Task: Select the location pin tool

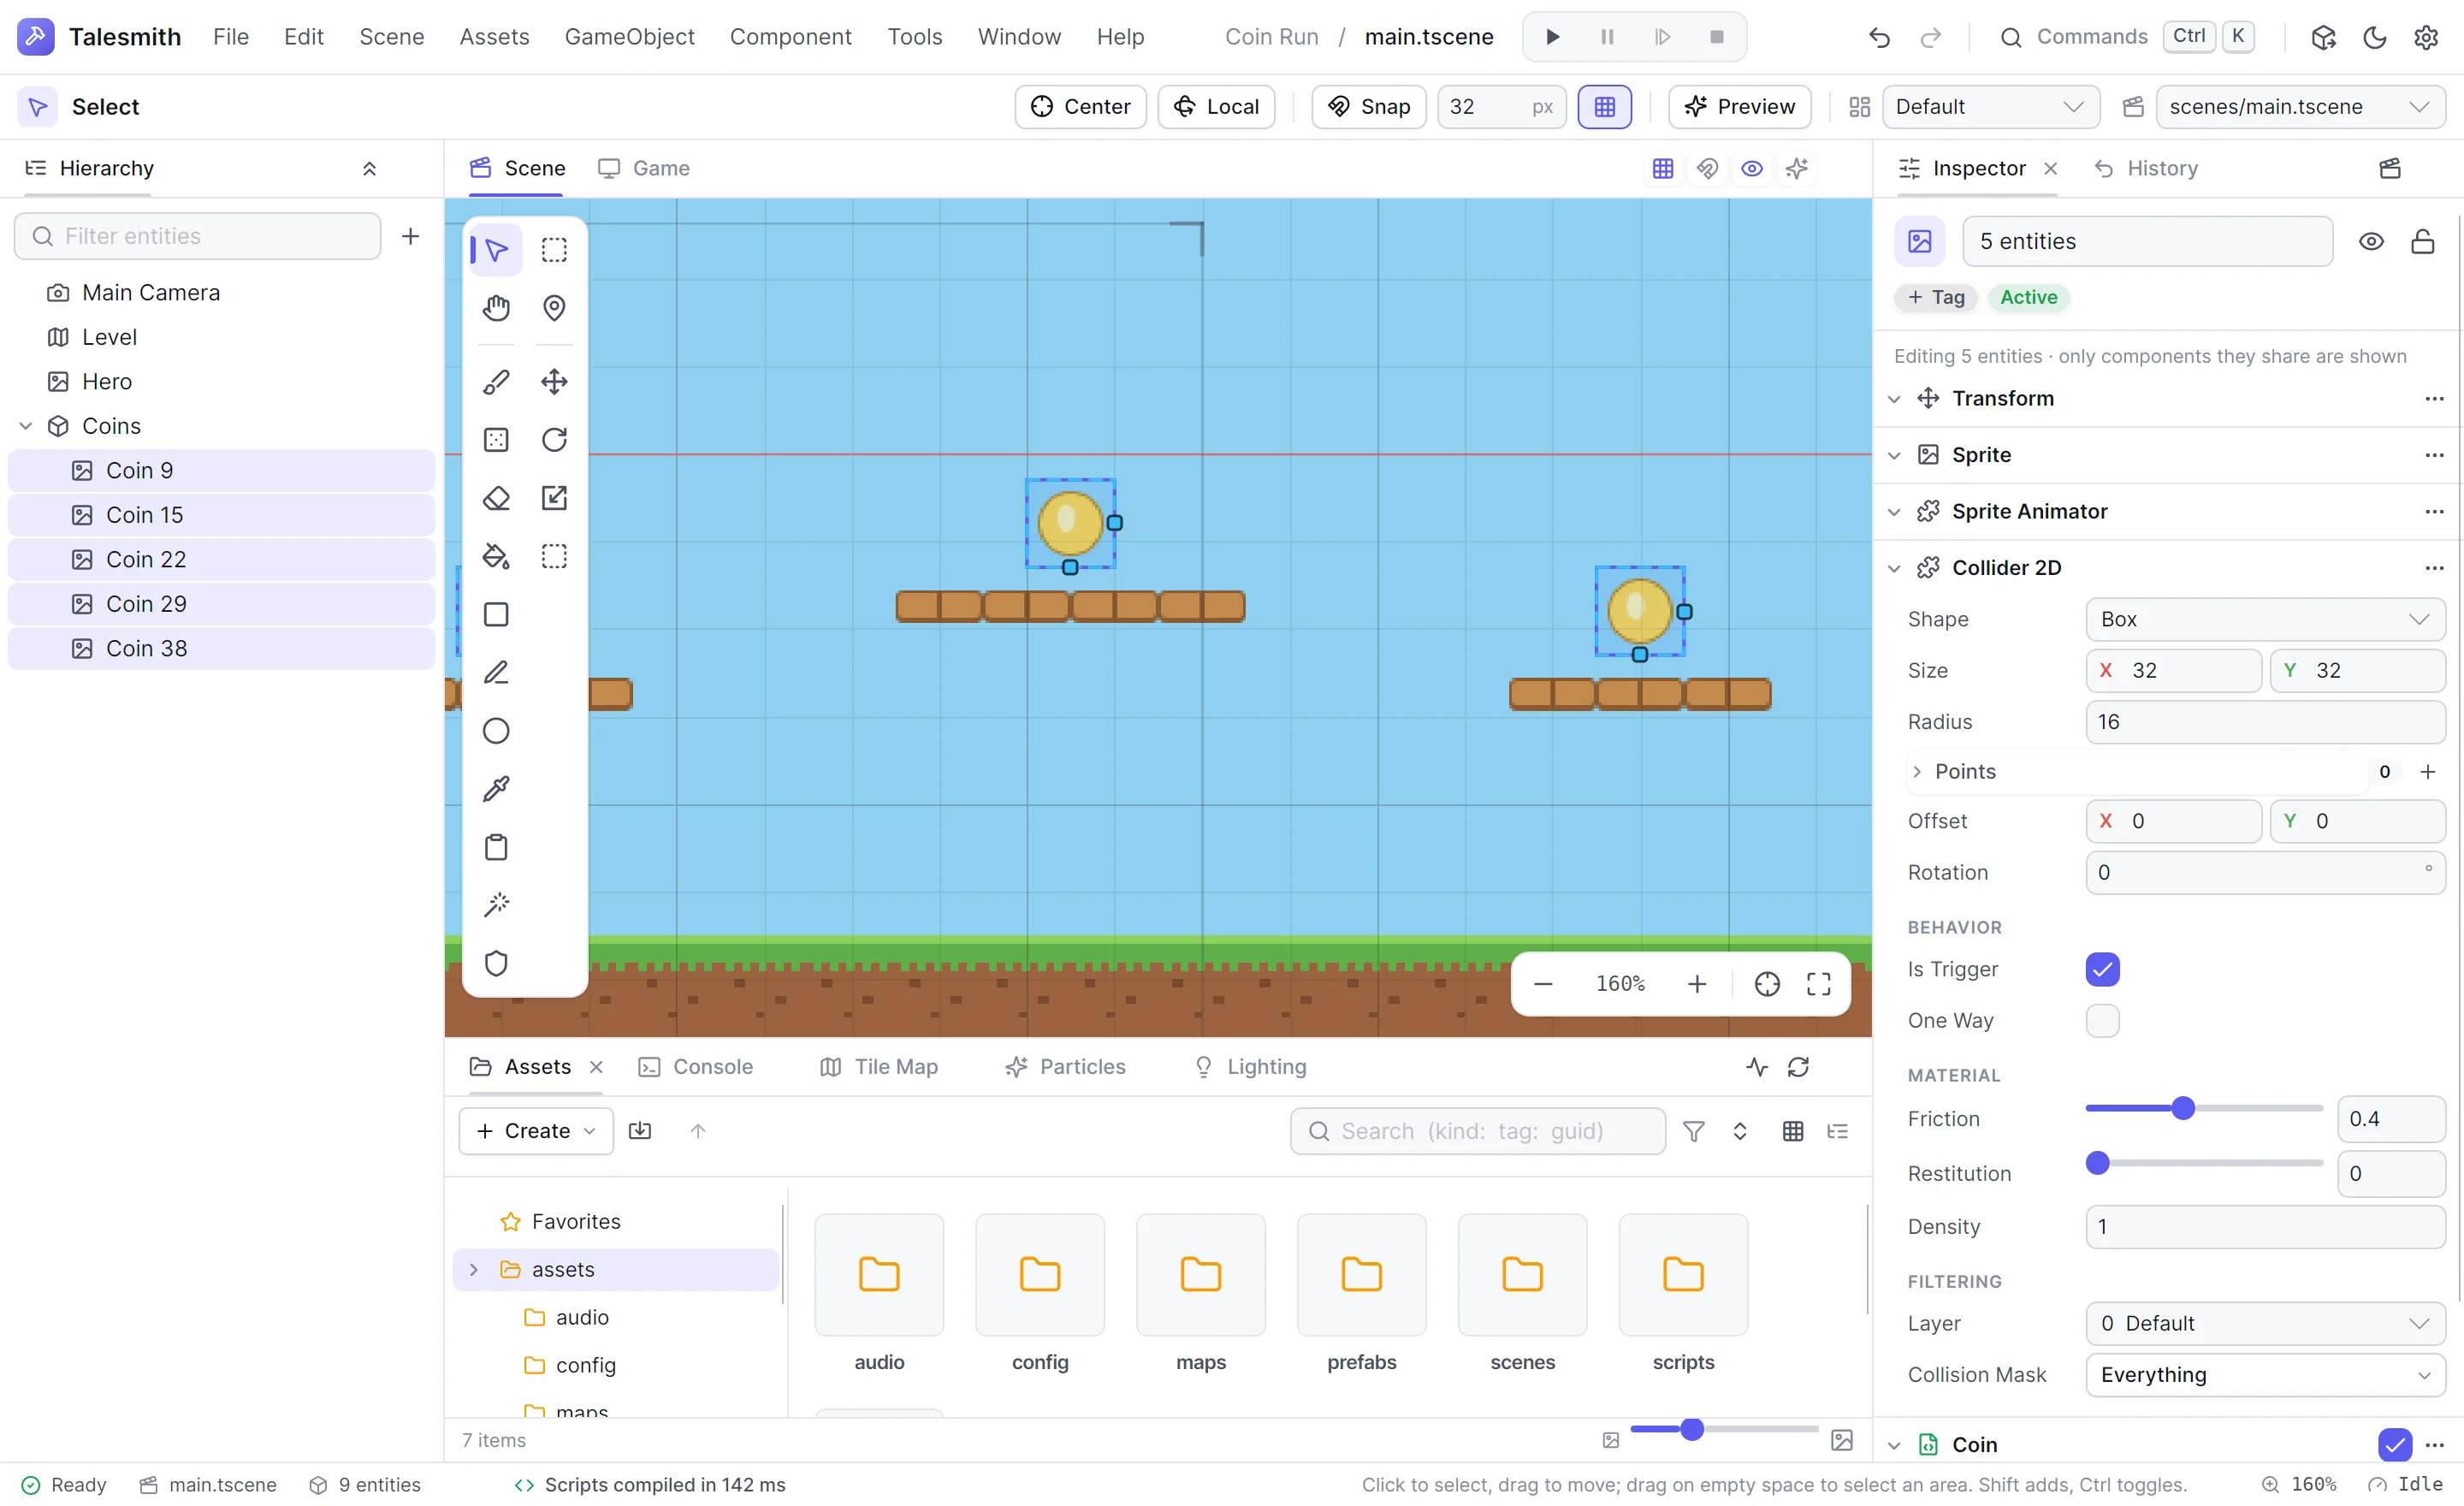Action: pos(554,307)
